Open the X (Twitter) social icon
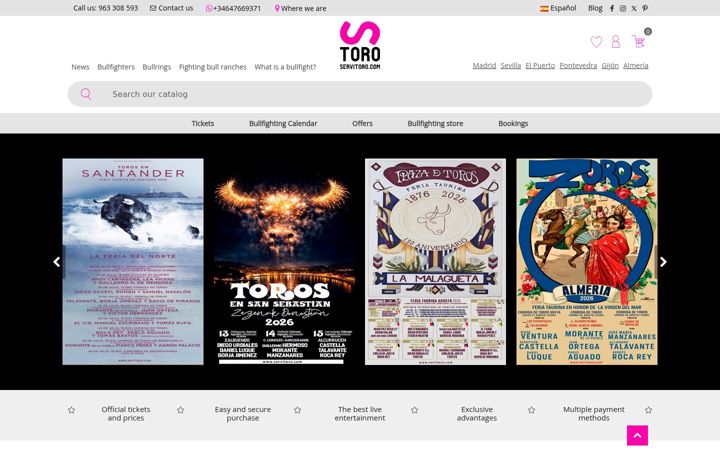720x450 pixels. (x=634, y=8)
